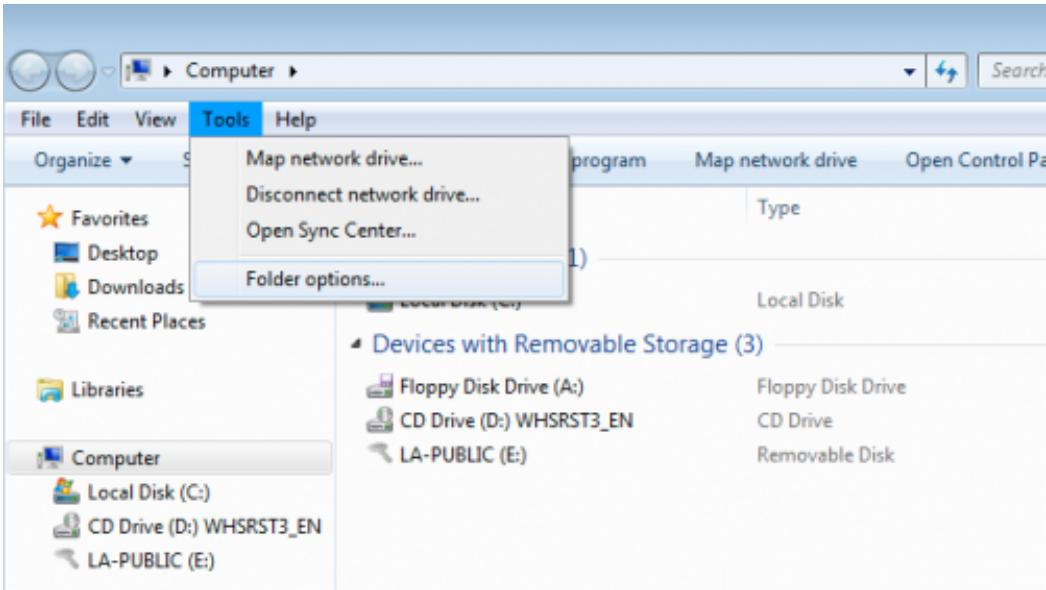Screen dimensions: 1046x590
Task: Open the address bar history dropdown
Action: [909, 71]
